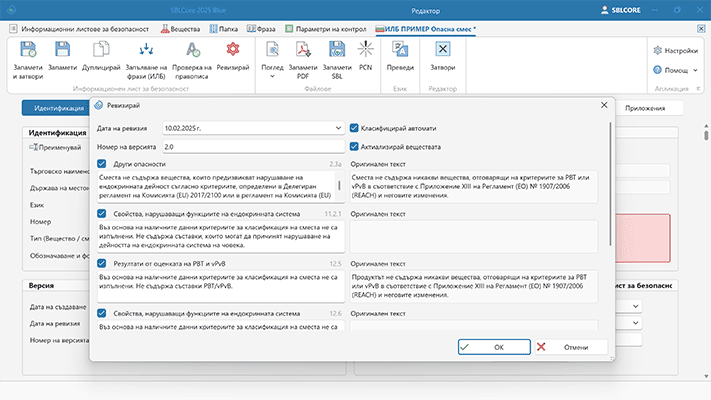Switch to Папка tab
This screenshot has width=711, height=400.
[224, 29]
